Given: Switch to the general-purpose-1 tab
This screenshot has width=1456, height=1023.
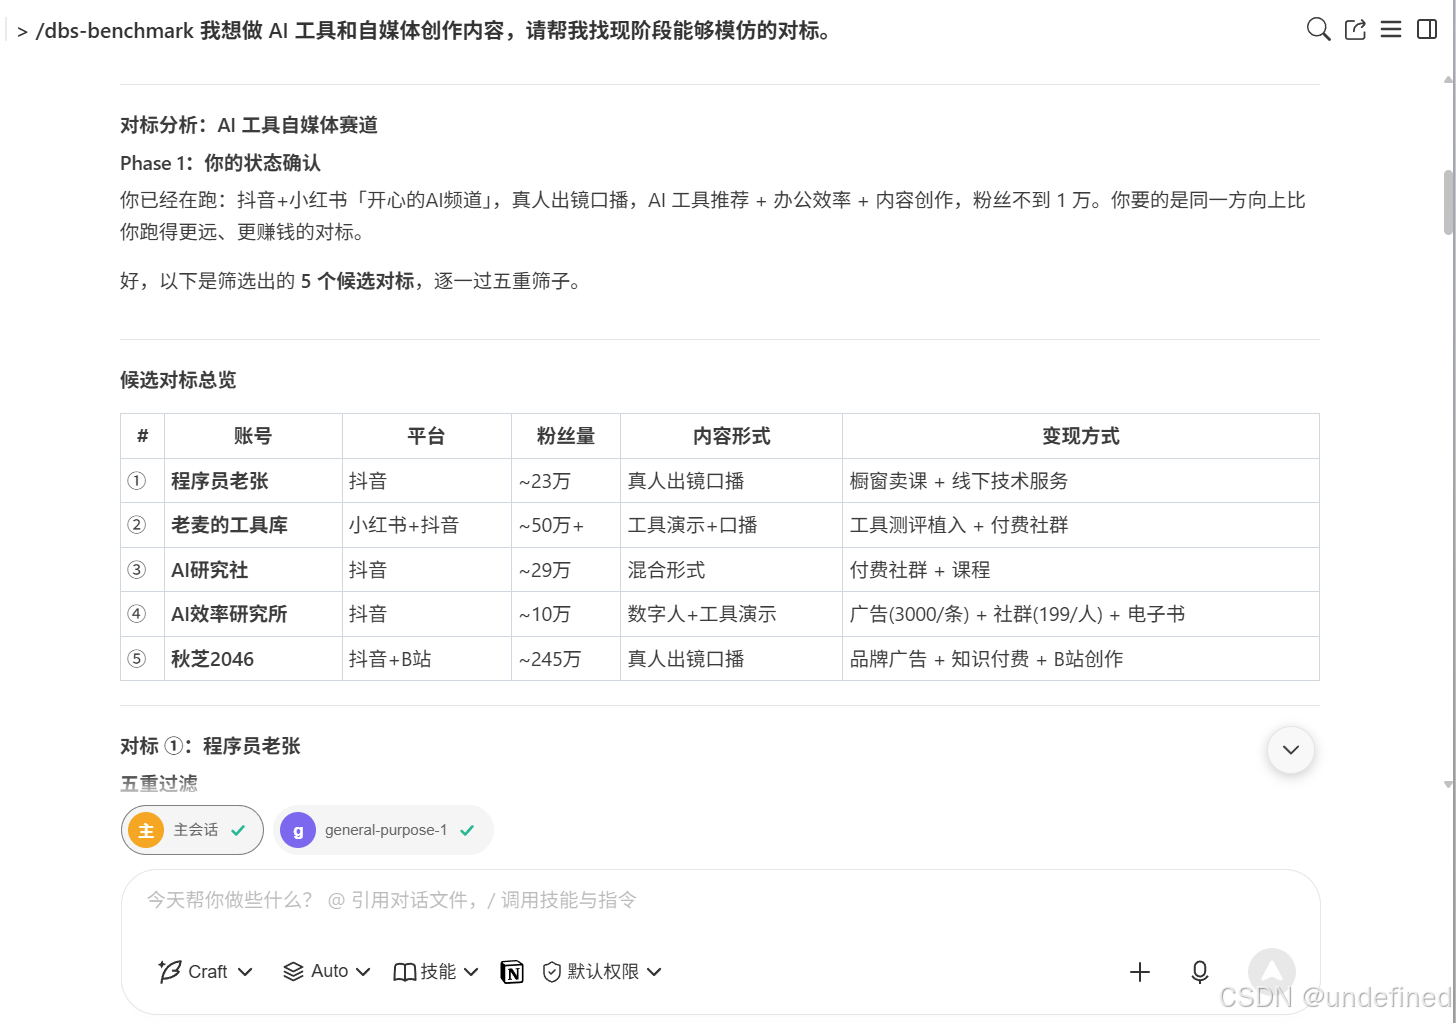Looking at the screenshot, I should click(383, 830).
